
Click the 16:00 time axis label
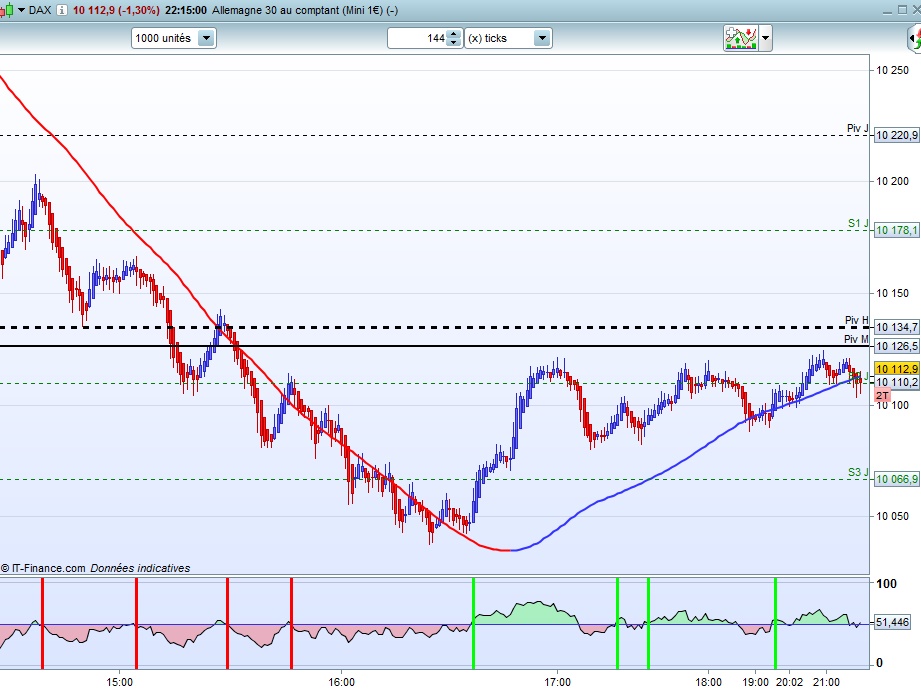click(x=341, y=682)
